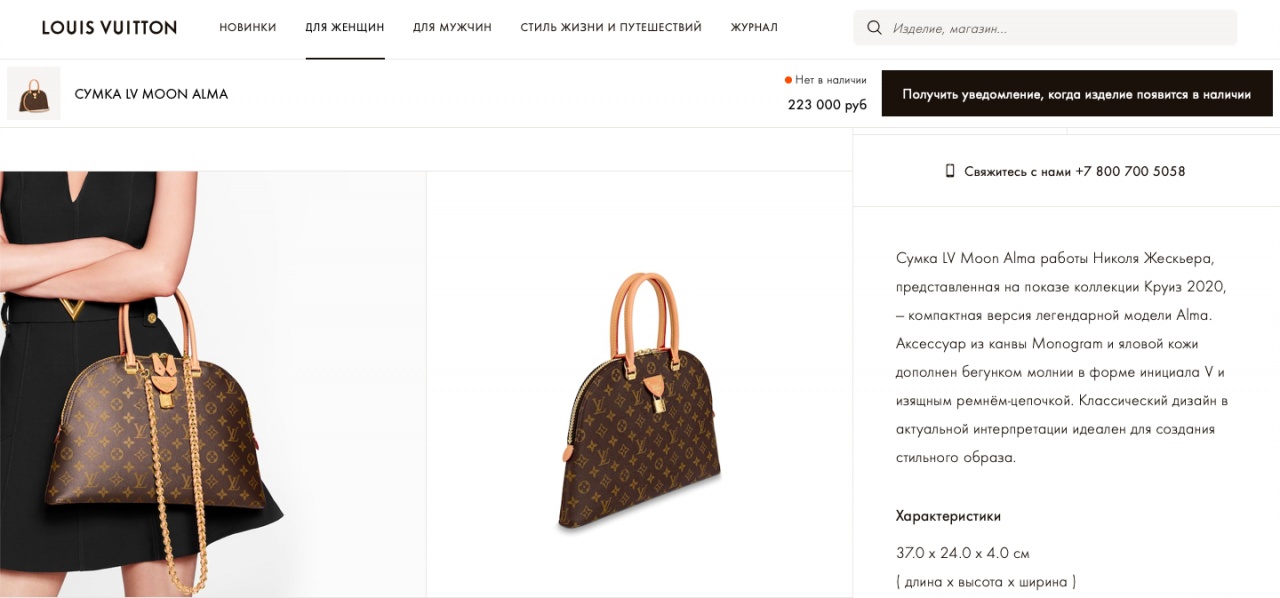
Task: Click the phone number +7 800 700 5058
Action: [x=1130, y=171]
